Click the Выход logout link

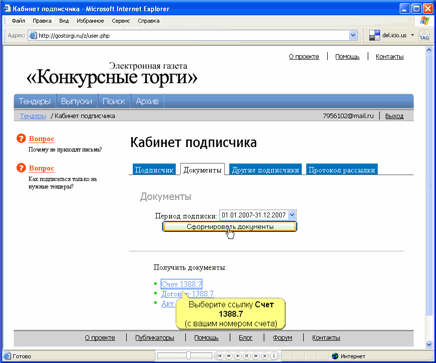394,116
